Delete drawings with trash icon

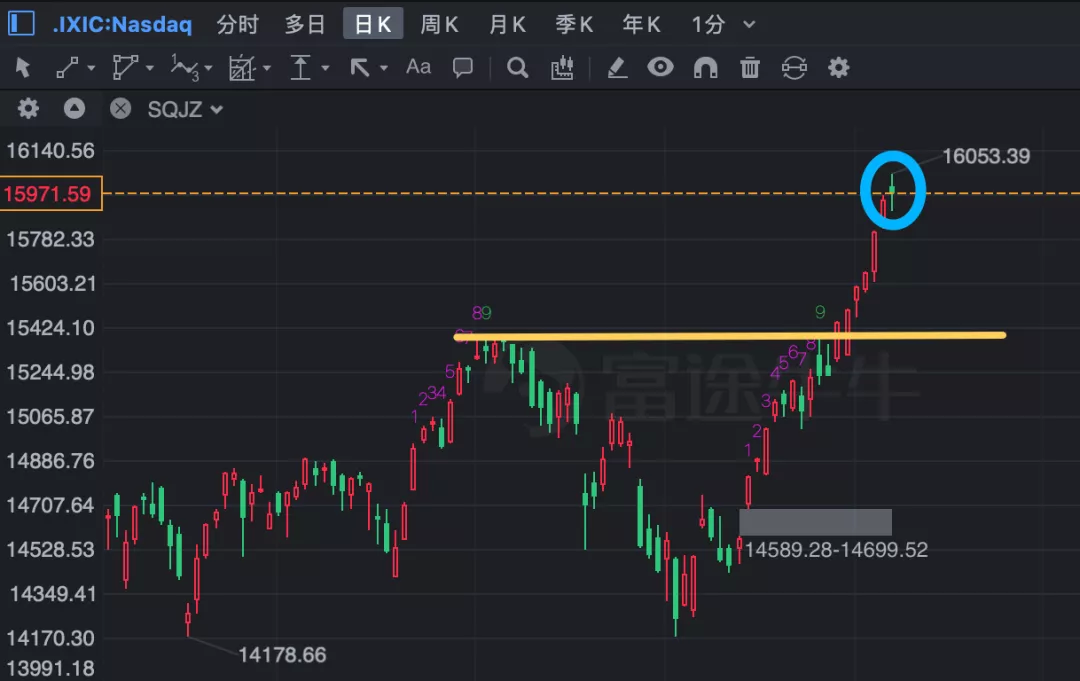coord(749,67)
